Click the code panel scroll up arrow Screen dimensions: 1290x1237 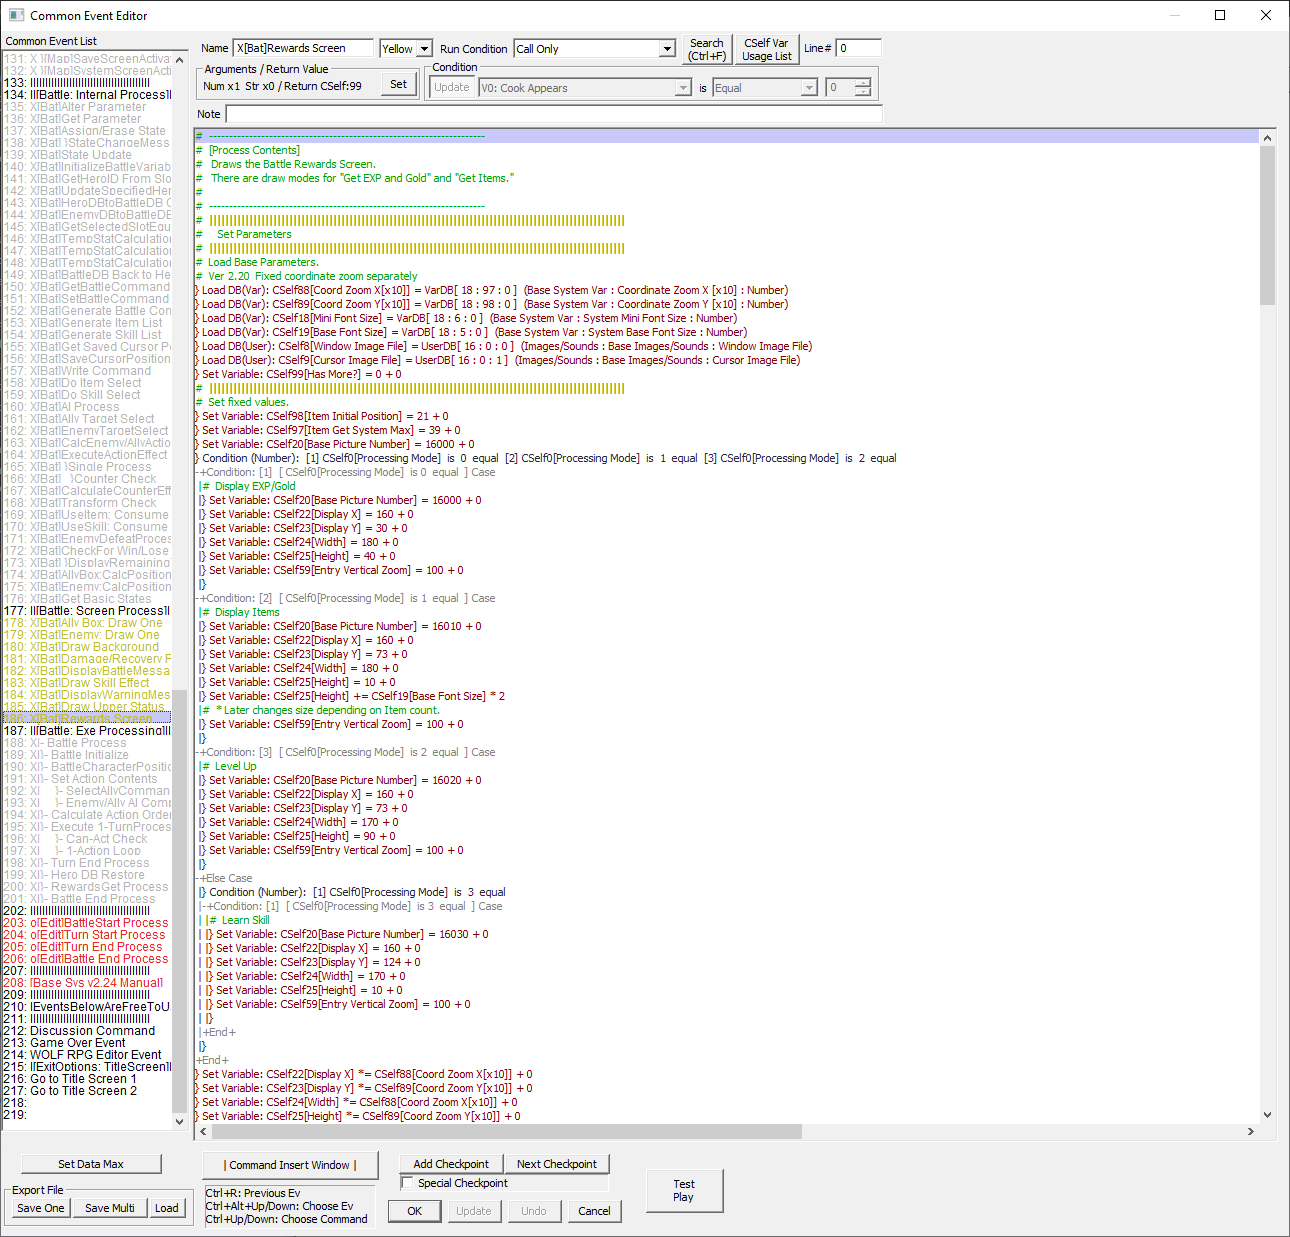1268,137
